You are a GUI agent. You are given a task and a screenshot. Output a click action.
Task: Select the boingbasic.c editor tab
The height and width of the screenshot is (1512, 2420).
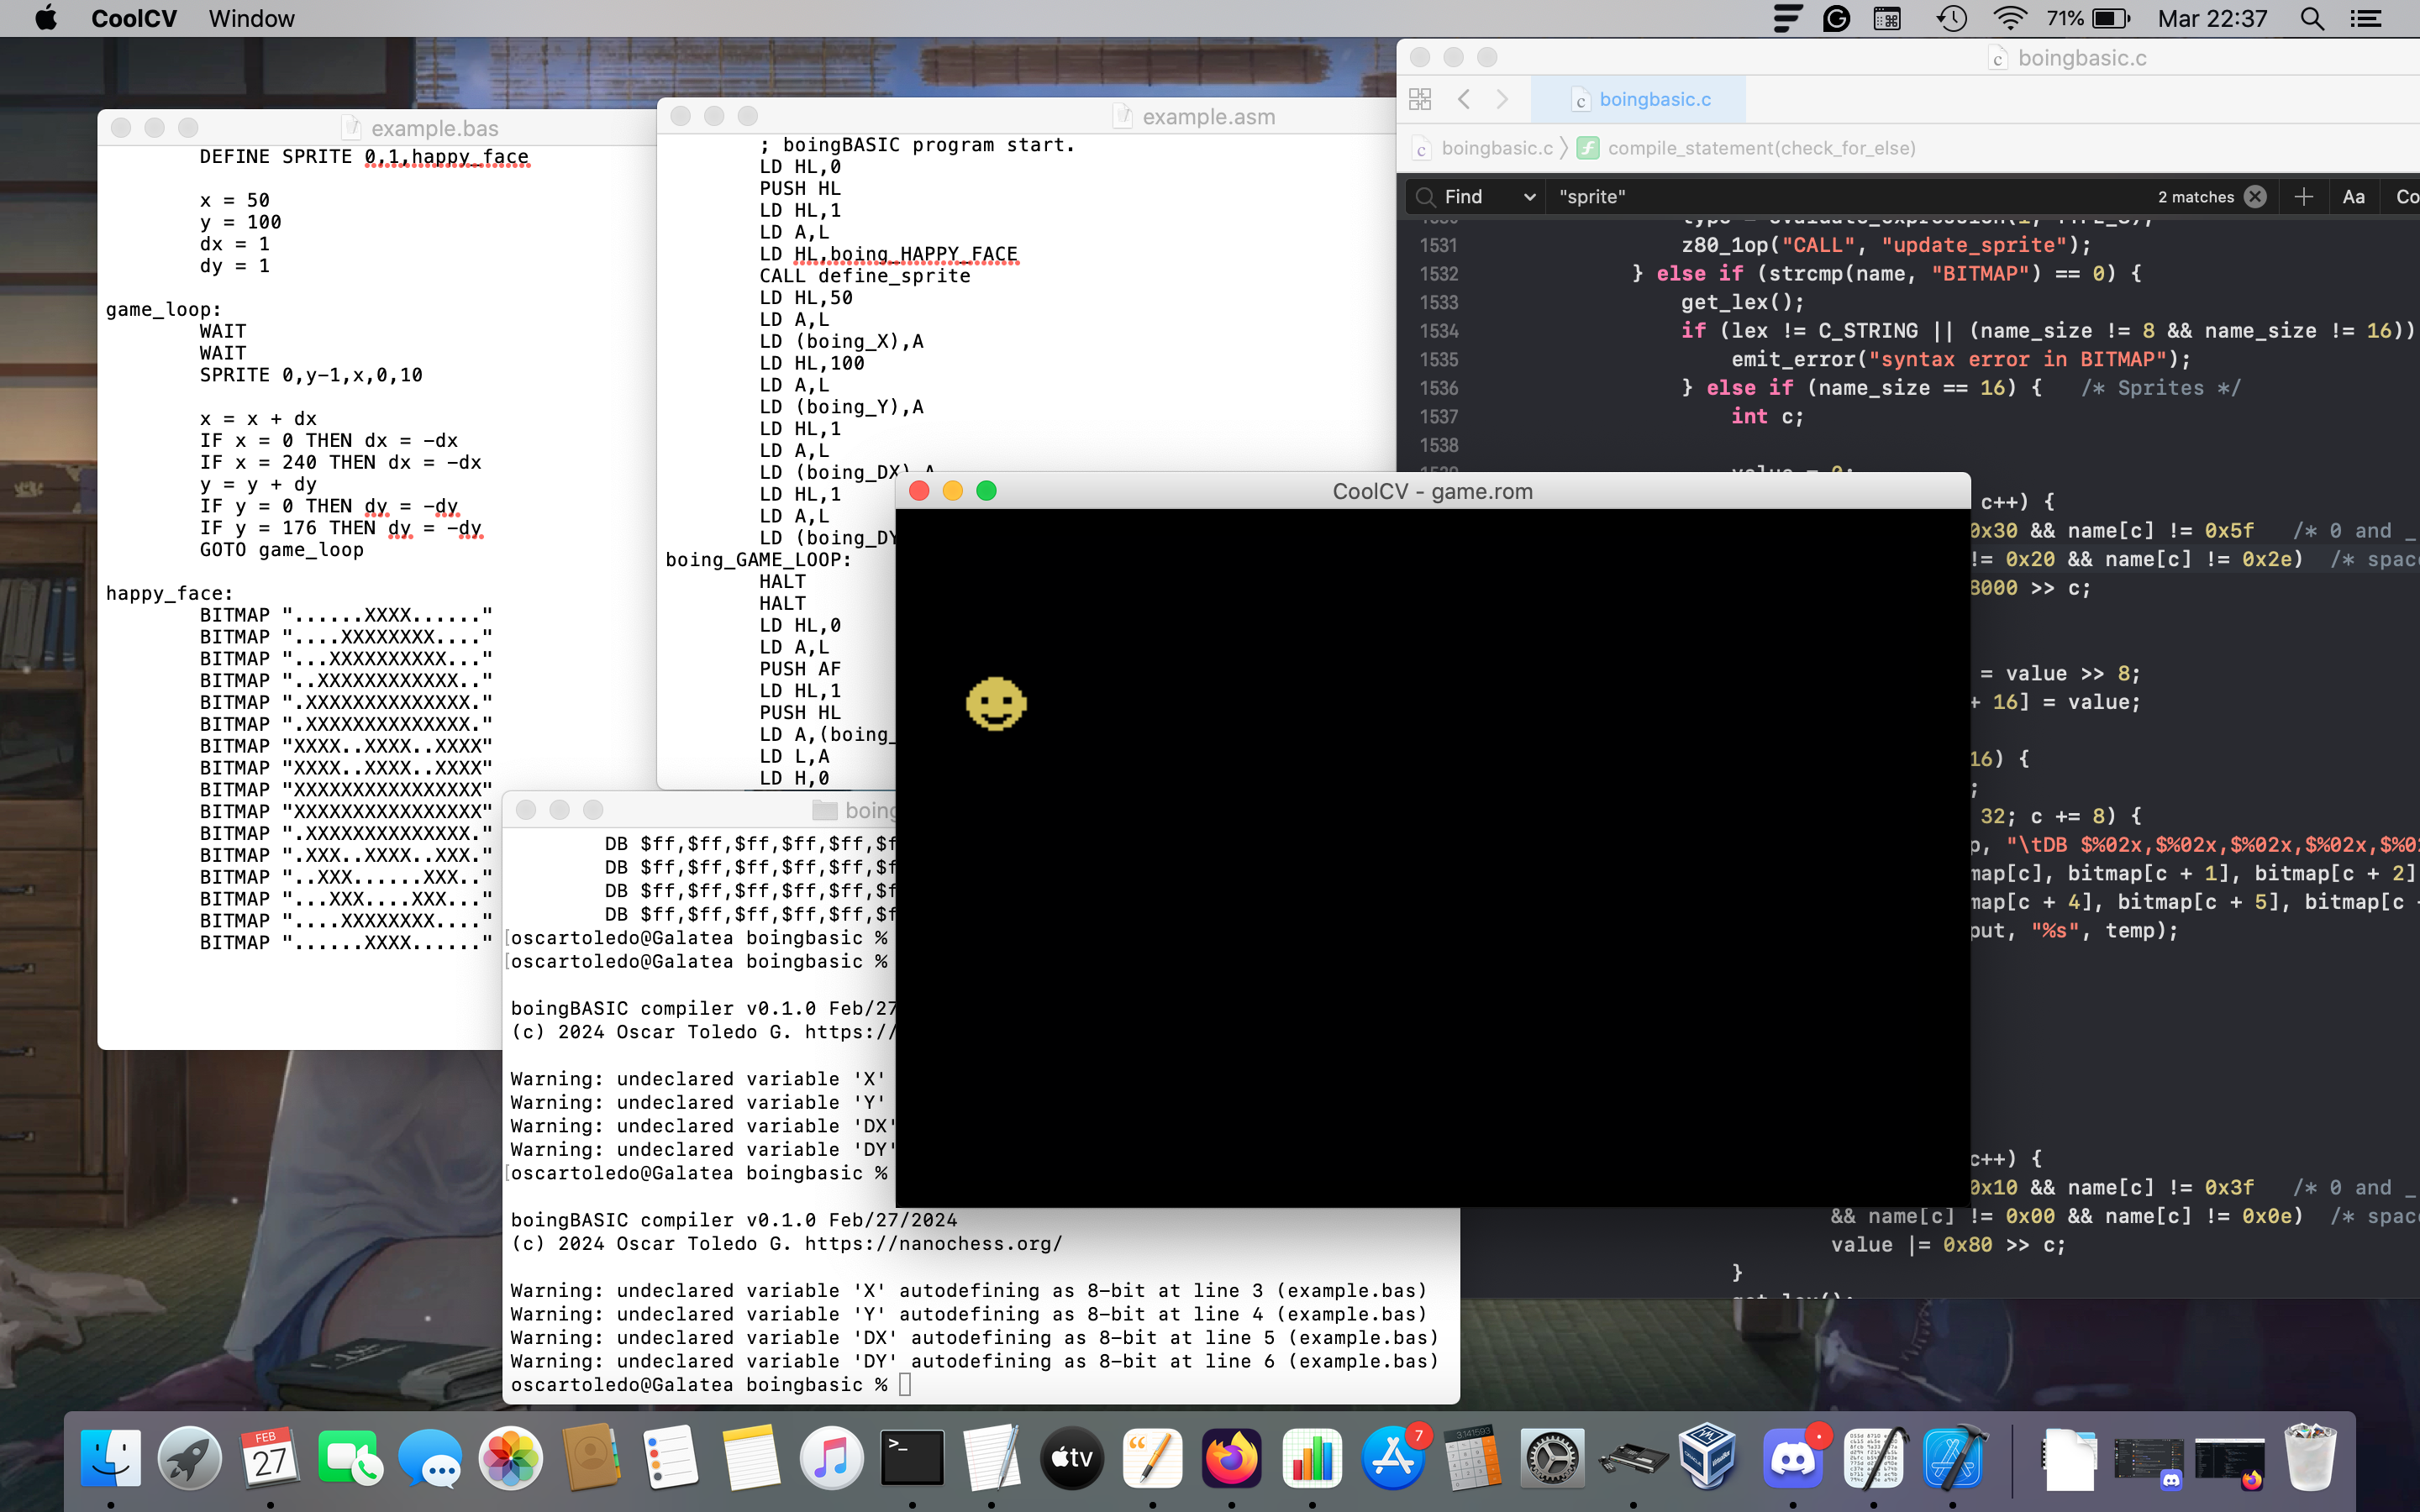(x=1639, y=99)
